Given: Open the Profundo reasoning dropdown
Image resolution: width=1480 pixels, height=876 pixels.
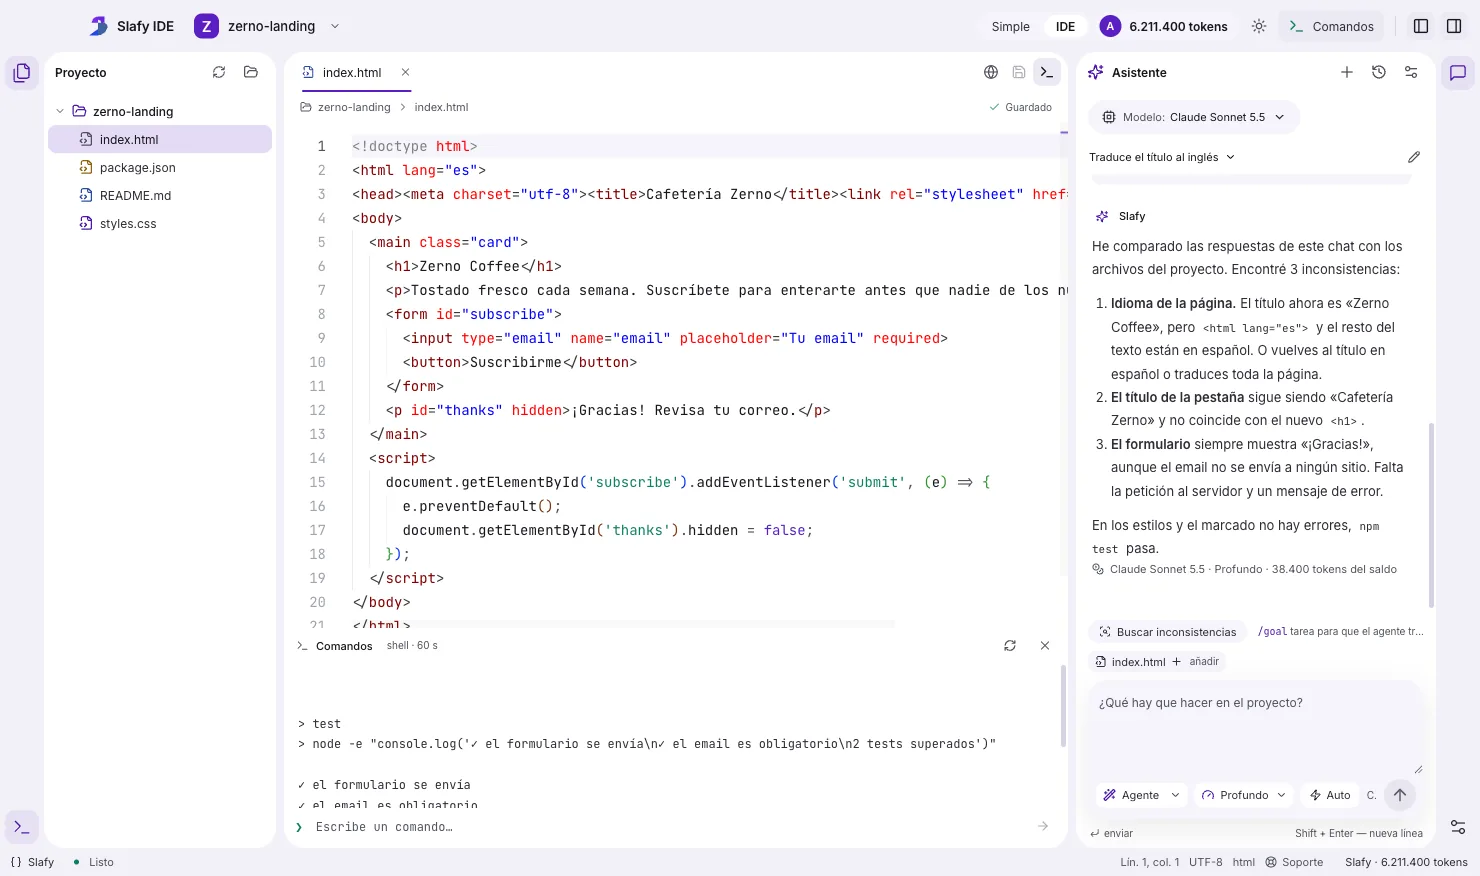Looking at the screenshot, I should [x=1244, y=795].
